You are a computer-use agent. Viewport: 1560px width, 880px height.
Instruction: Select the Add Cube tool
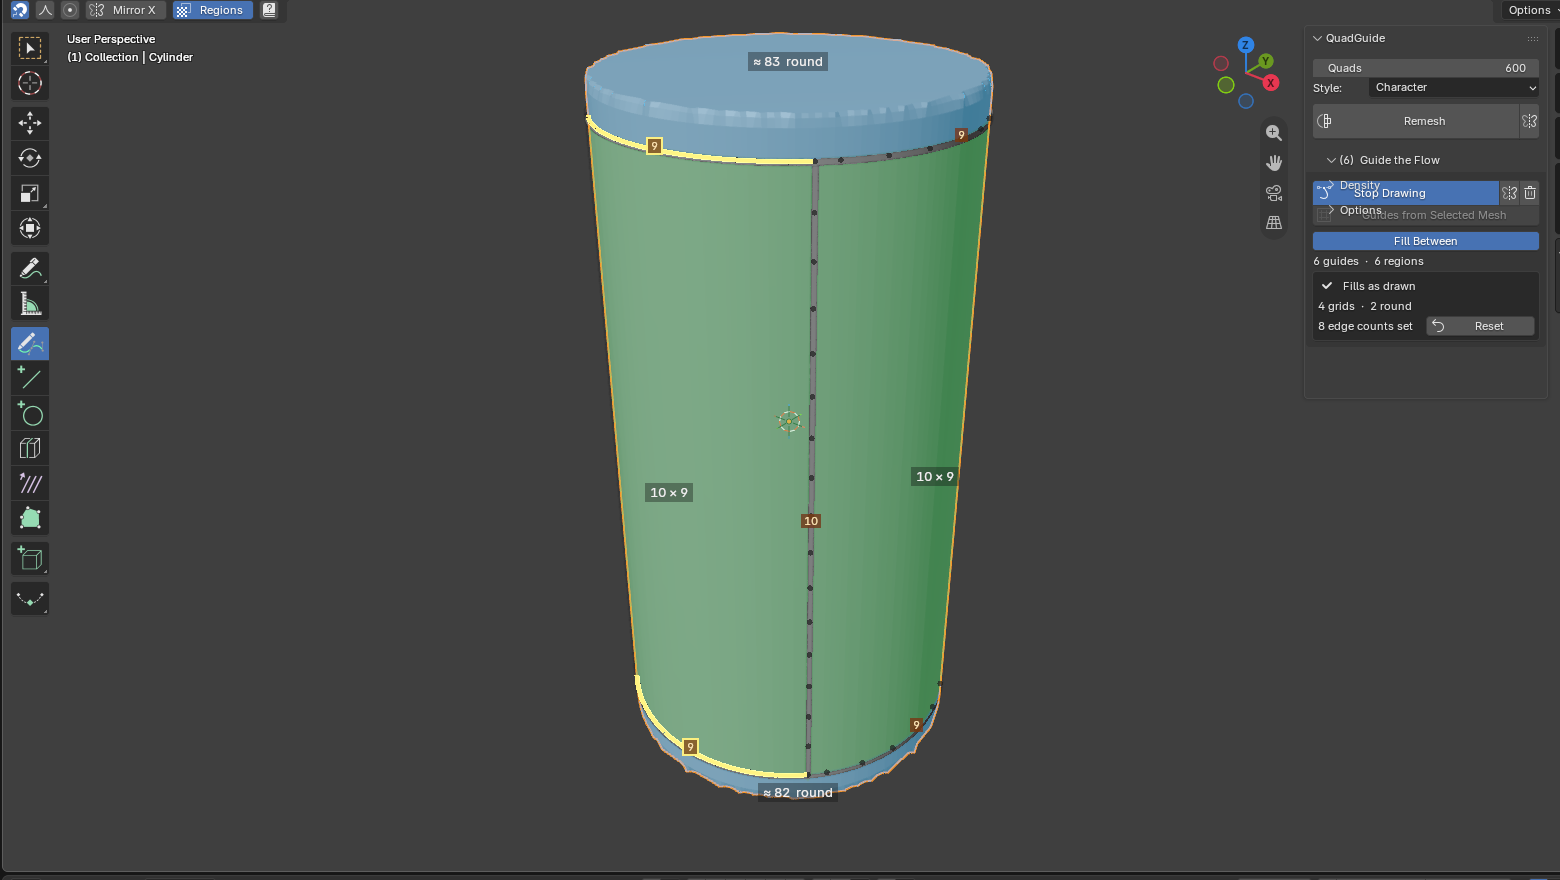point(30,559)
